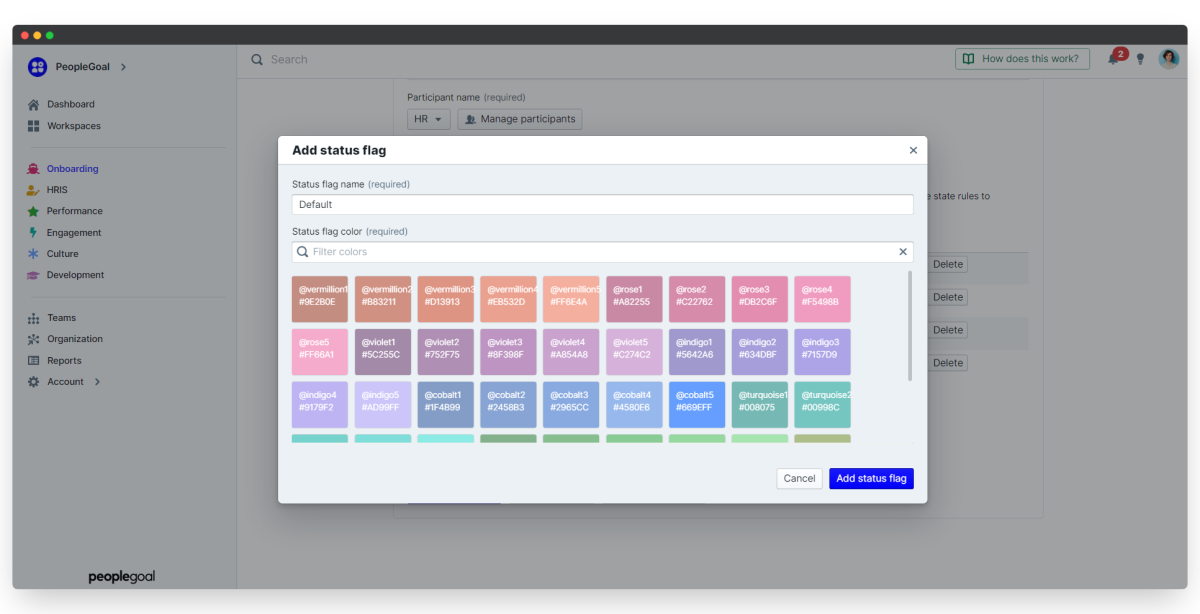This screenshot has width=1200, height=614.
Task: Expand the Account submenu arrow
Action: [x=97, y=382]
